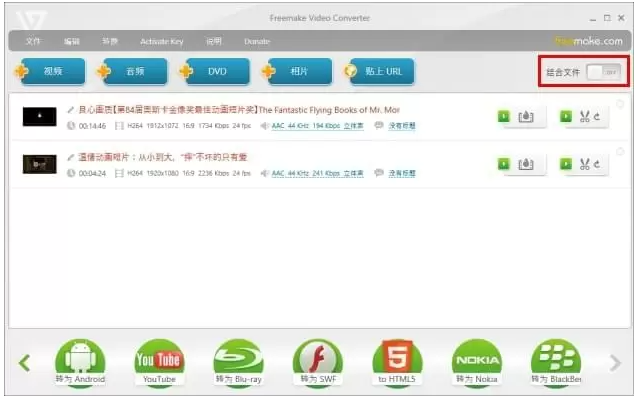Screen dimensions: 639x403
Task: Toggle the 结合文件 join files switch
Action: pyautogui.click(x=603, y=72)
